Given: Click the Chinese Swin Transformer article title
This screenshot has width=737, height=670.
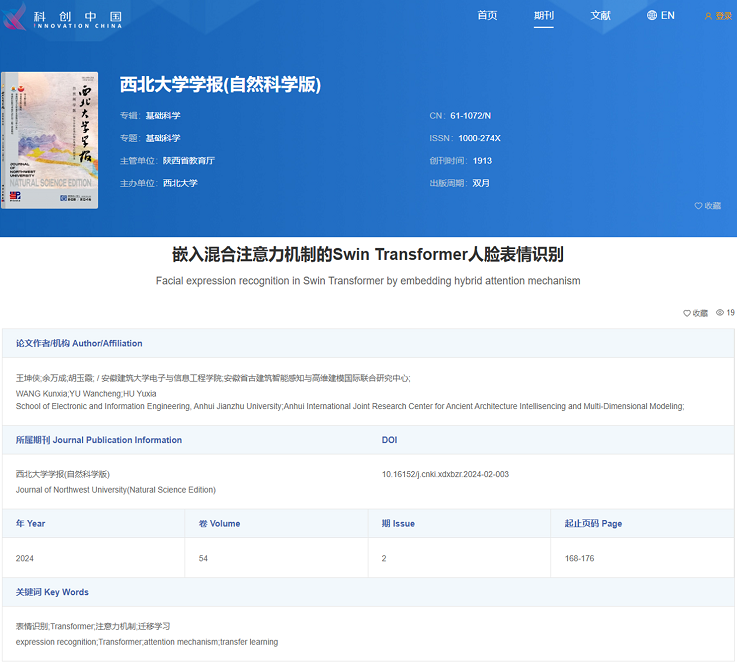Looking at the screenshot, I should 368,254.
